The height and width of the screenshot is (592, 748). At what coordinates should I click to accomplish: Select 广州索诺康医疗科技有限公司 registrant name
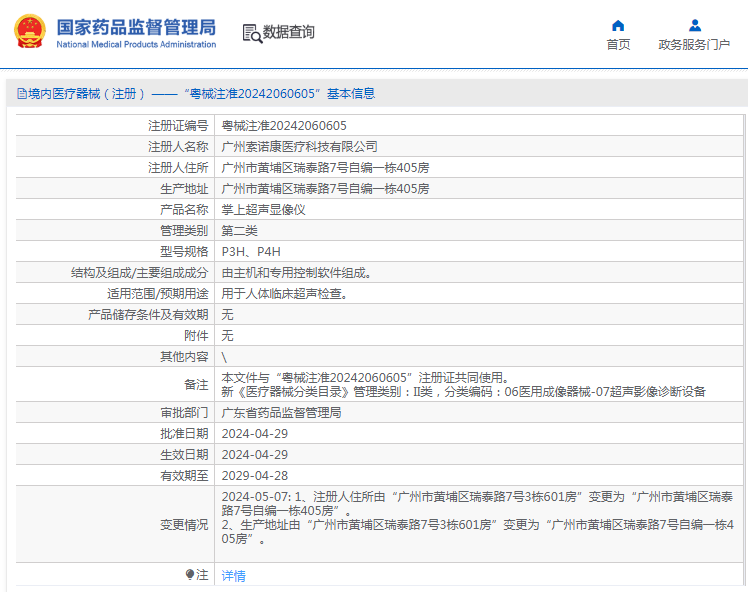299,147
